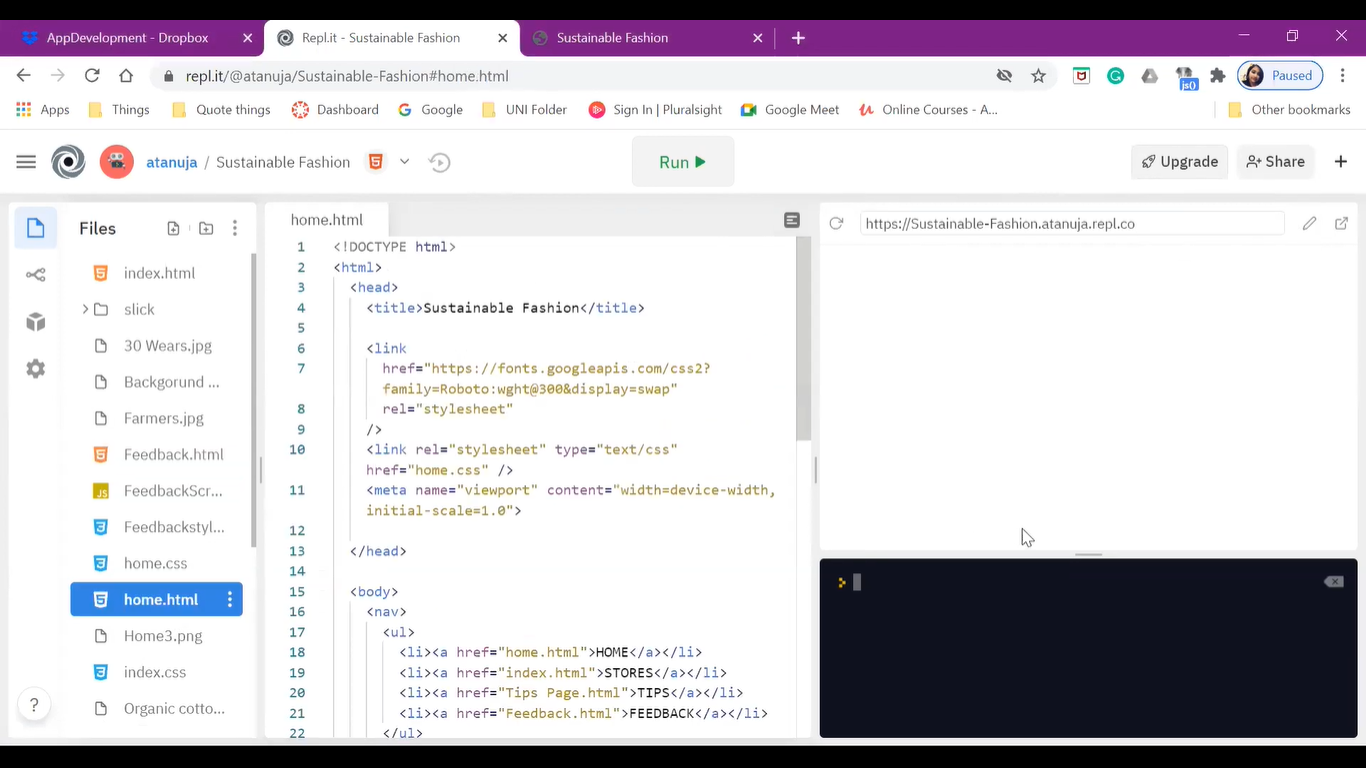Image resolution: width=1366 pixels, height=768 pixels.
Task: Open preview in new tab icon
Action: click(x=1341, y=224)
